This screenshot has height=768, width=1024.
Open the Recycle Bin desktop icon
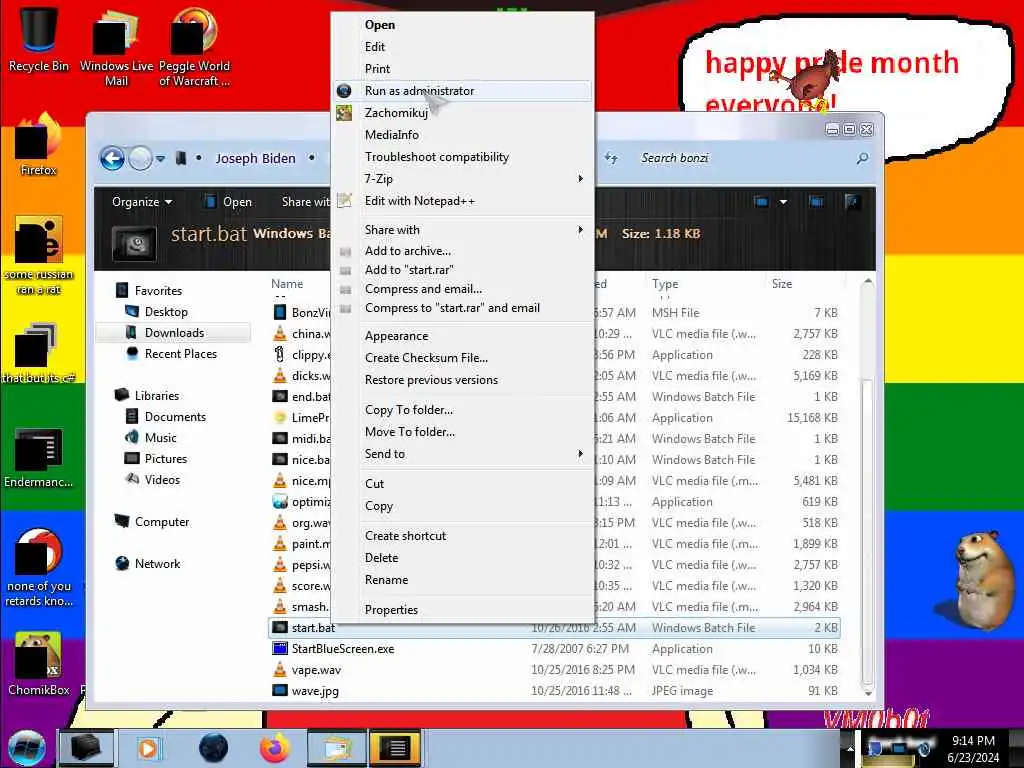coord(38,38)
